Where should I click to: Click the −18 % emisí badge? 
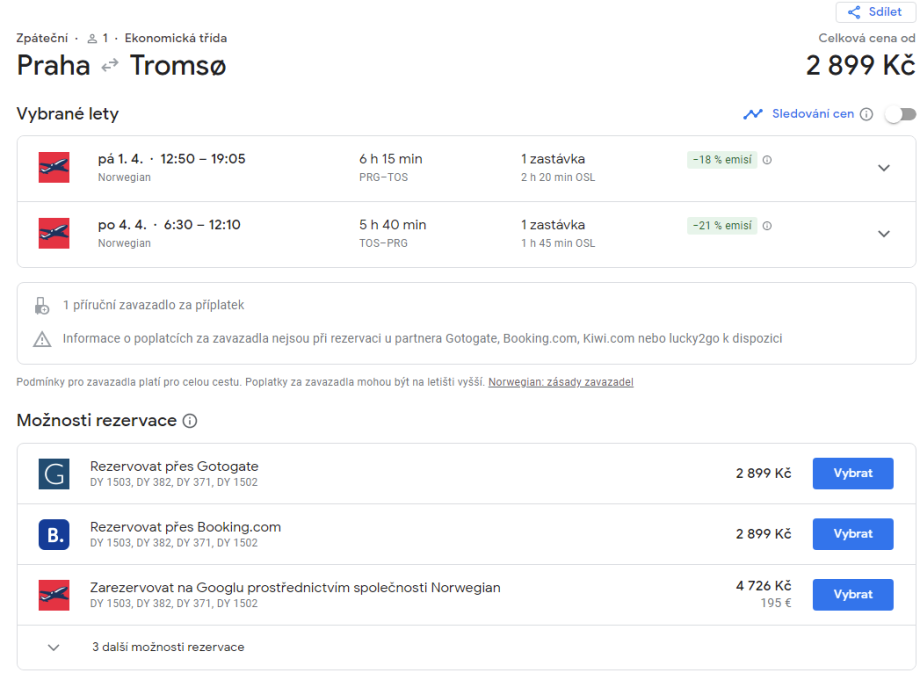click(722, 160)
